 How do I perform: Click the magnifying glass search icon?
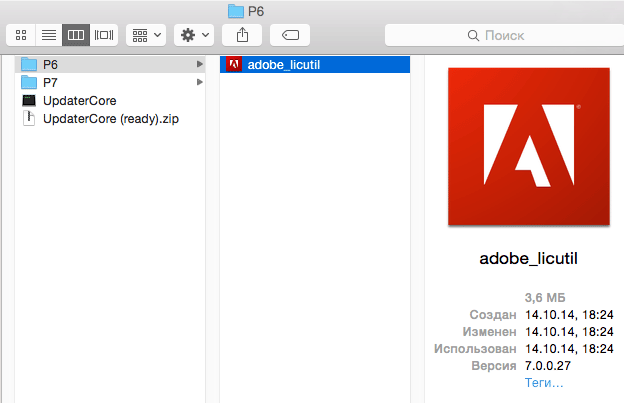tap(473, 35)
